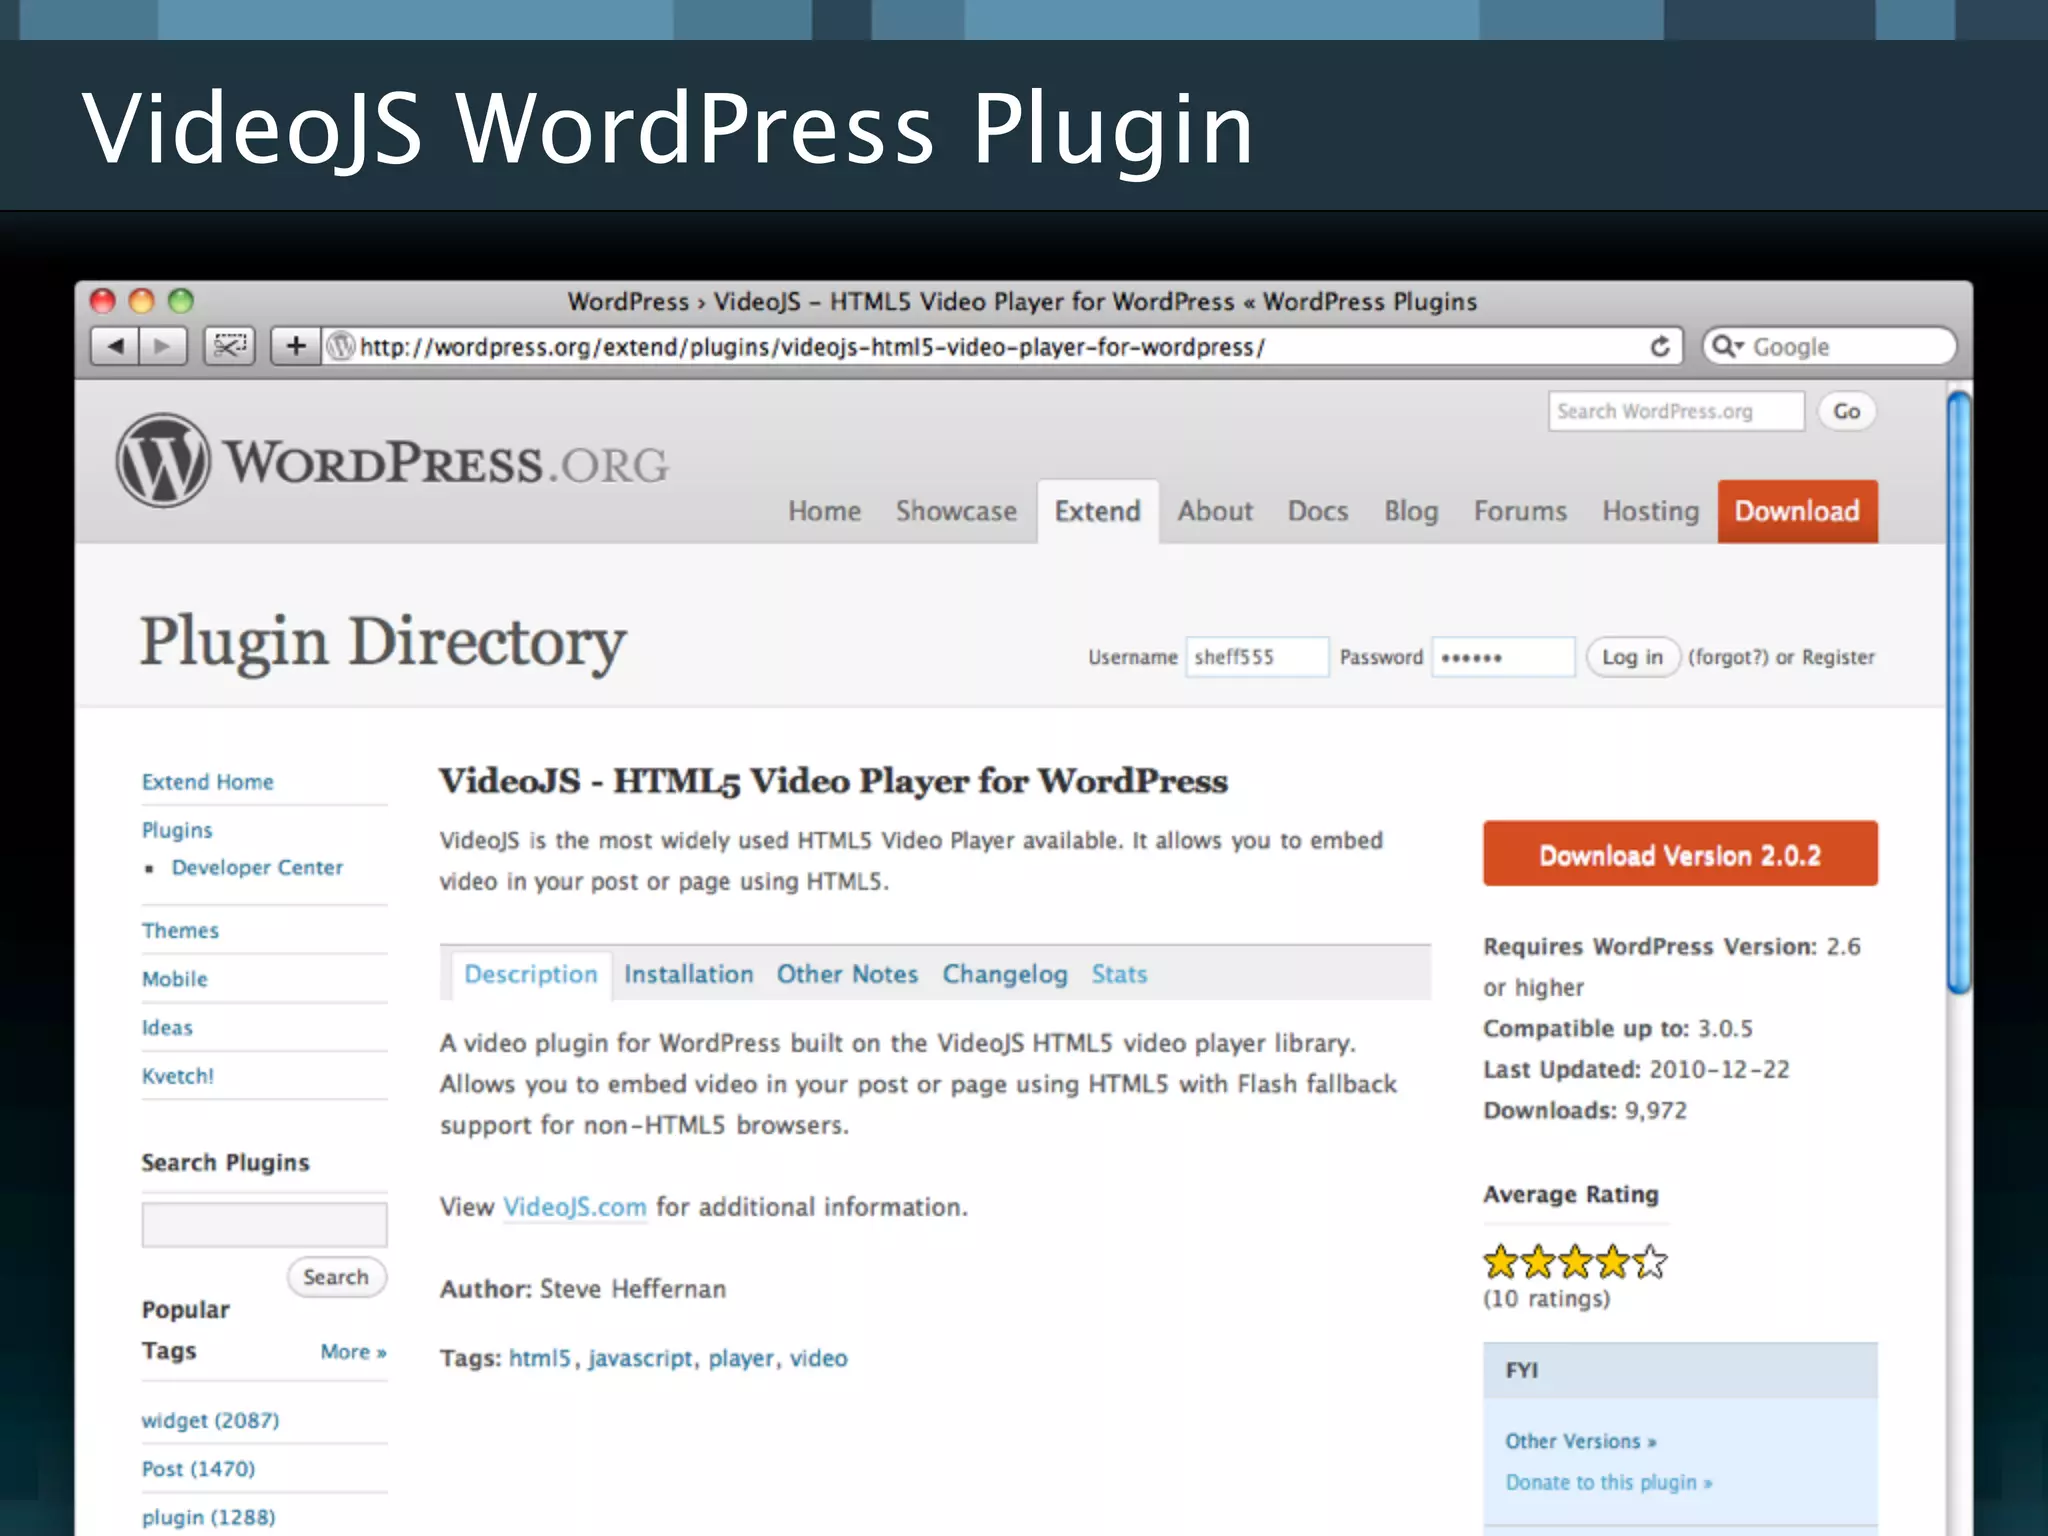Click the web clip scissors toolbar icon
Screen dimensions: 2048x1536
[229, 347]
